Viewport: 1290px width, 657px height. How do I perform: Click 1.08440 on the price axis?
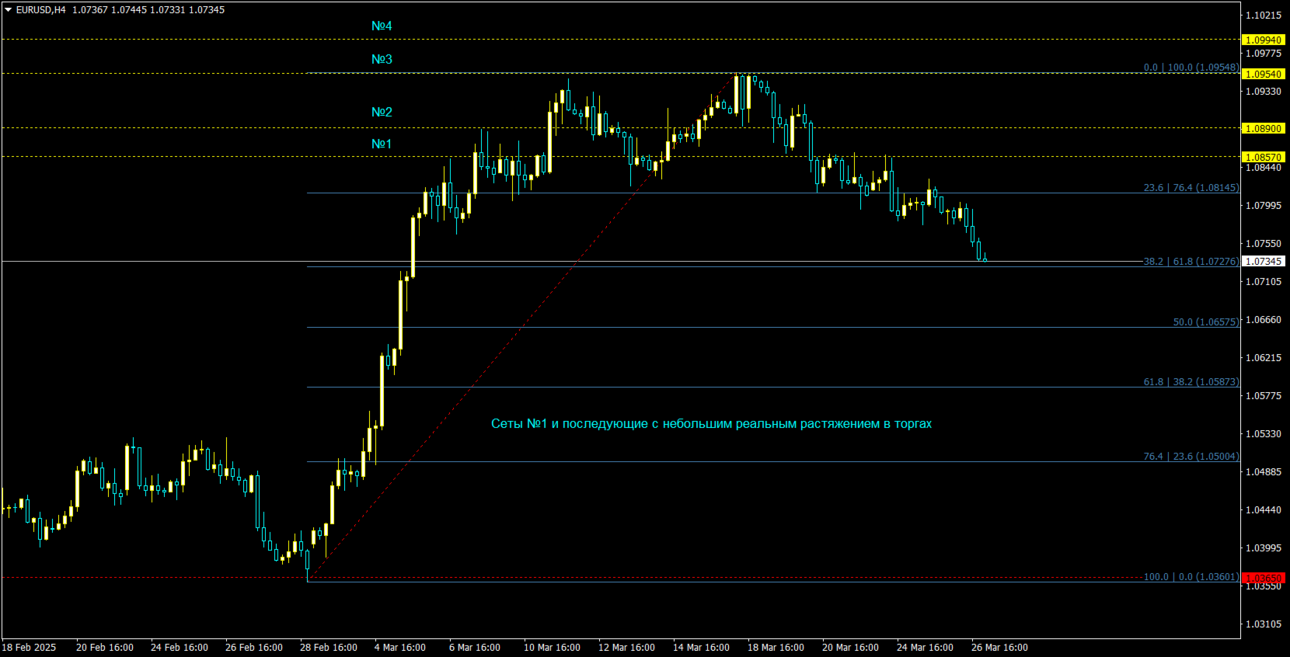[1264, 168]
